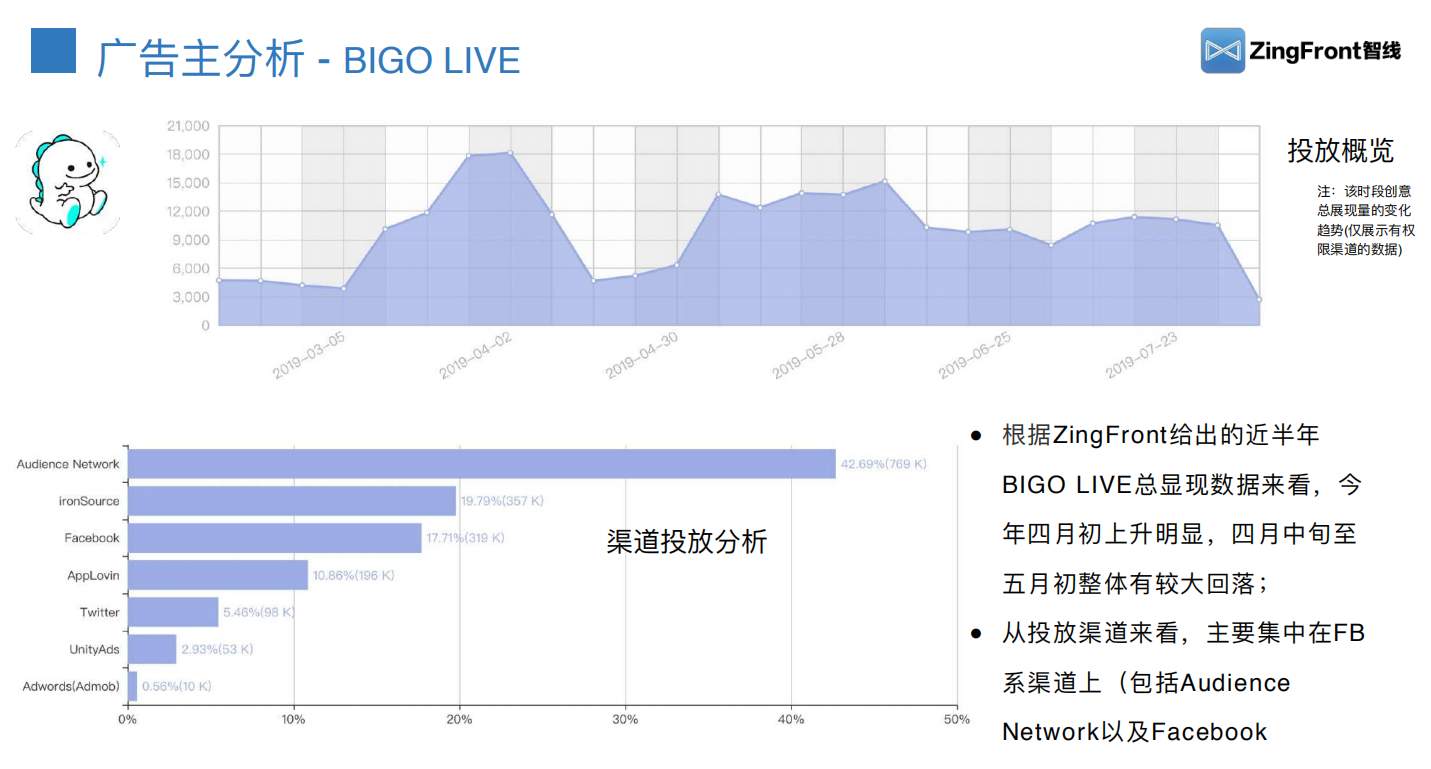This screenshot has height=769, width=1431.
Task: Click the highest peak point of the area chart
Action: pyautogui.click(x=510, y=153)
